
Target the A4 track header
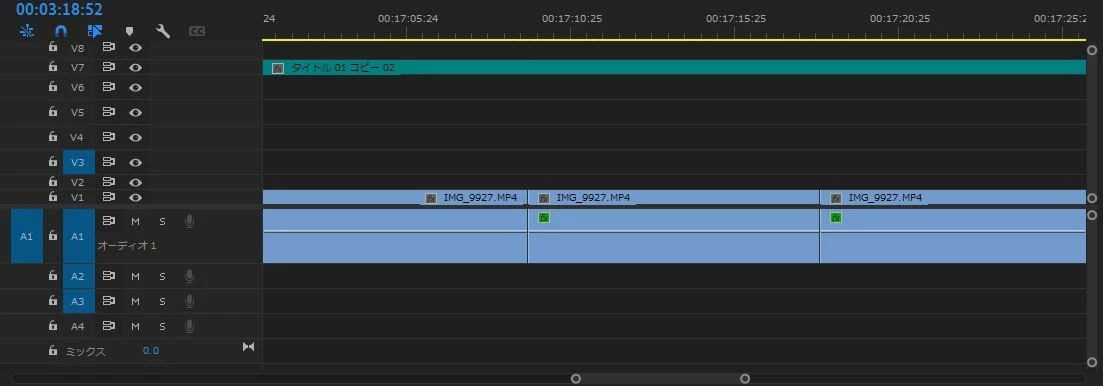point(78,326)
